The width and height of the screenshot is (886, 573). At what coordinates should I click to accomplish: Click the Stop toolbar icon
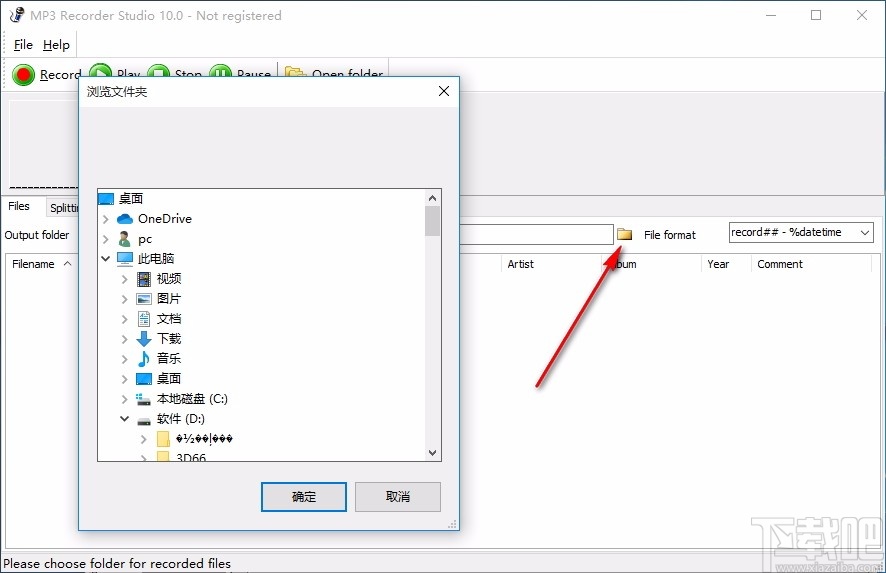click(159, 71)
